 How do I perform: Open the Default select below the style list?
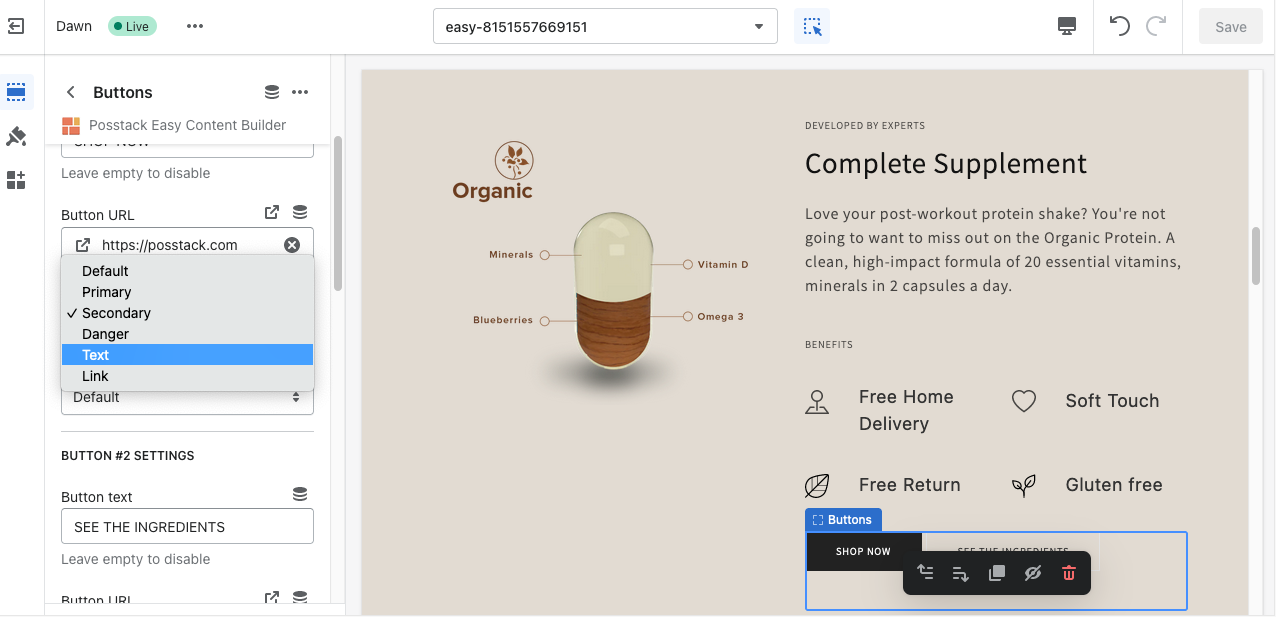click(x=187, y=398)
